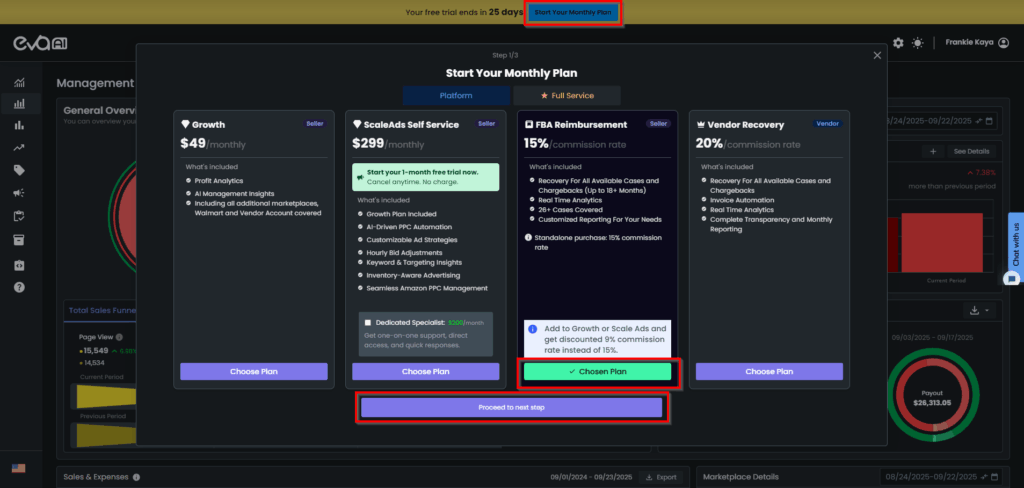Click plus button beside See Details
The height and width of the screenshot is (488, 1024).
click(933, 151)
